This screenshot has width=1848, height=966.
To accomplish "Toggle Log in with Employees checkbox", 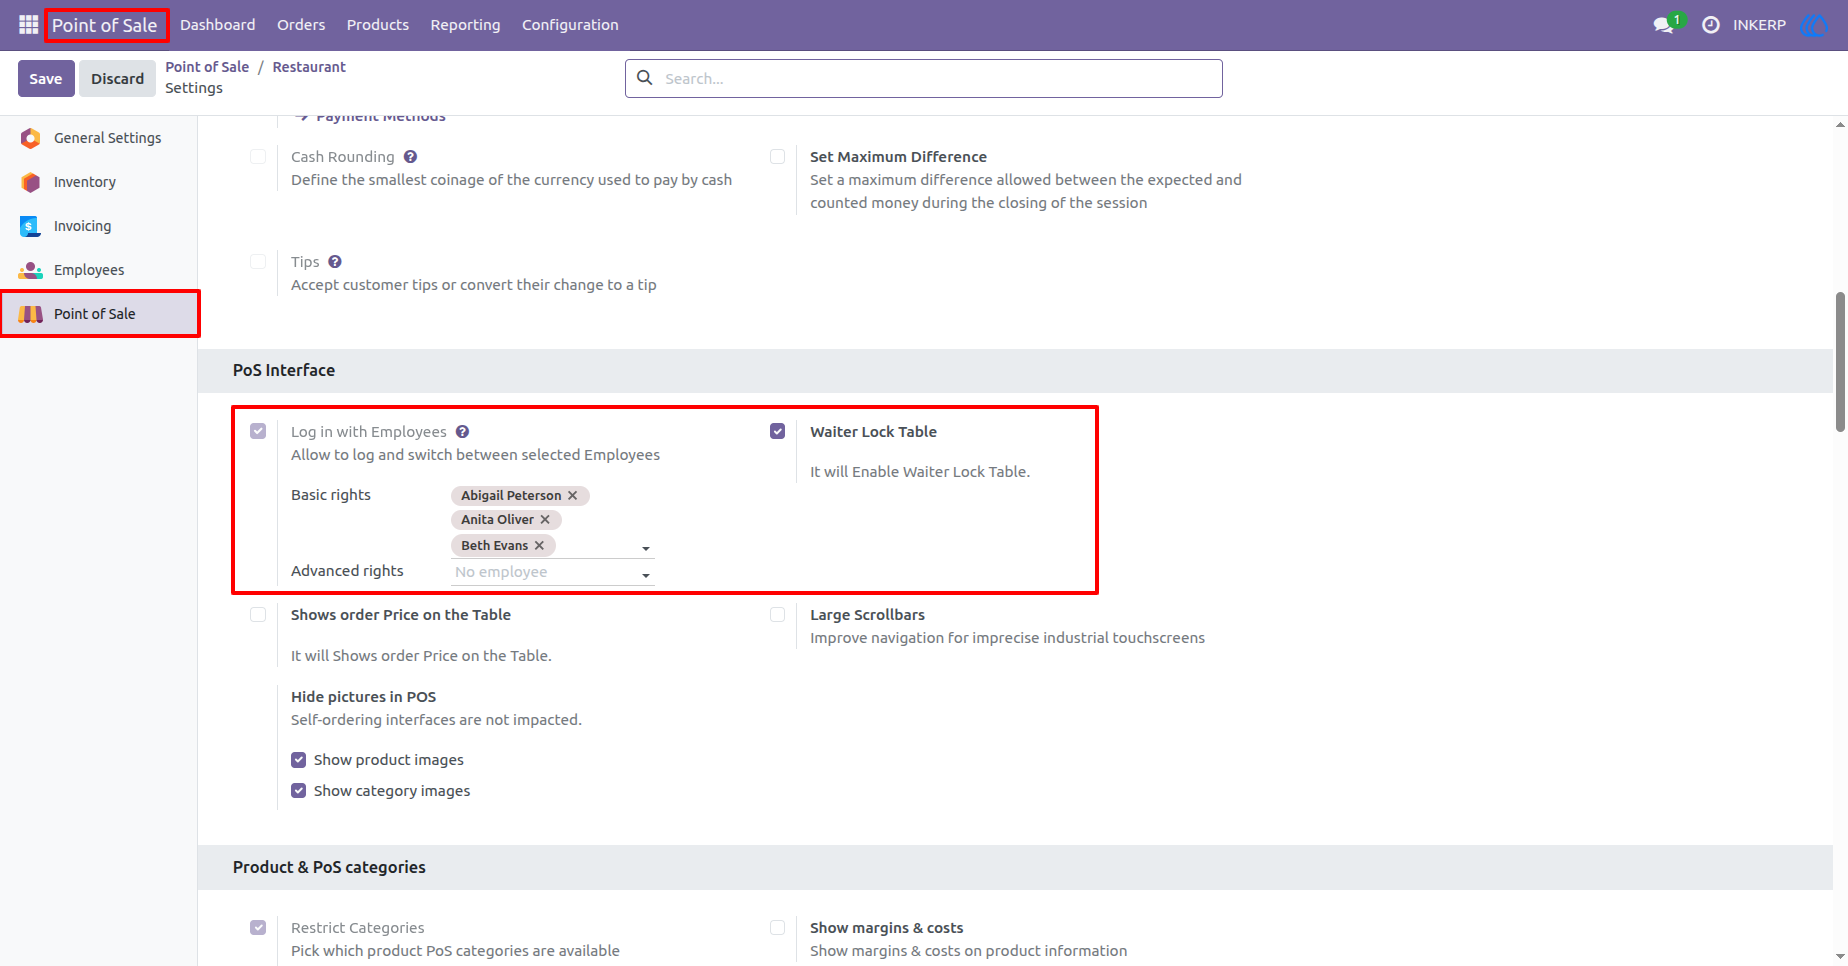I will (258, 431).
